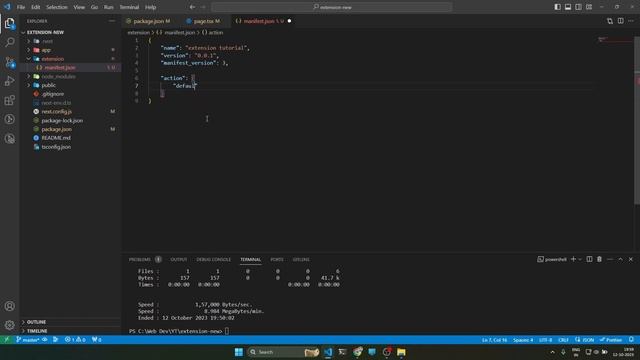Toggle the primary side bar
The width and height of the screenshot is (640, 360).
click(x=558, y=7)
